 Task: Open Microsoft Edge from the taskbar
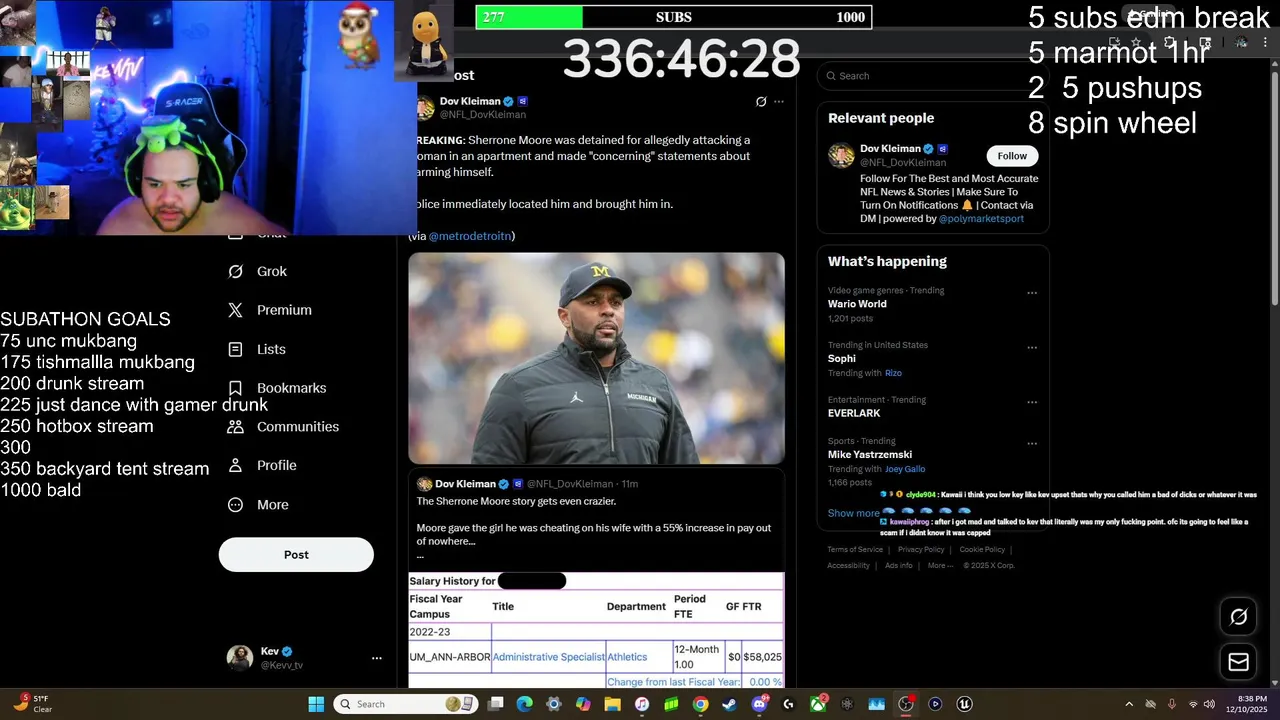(525, 704)
